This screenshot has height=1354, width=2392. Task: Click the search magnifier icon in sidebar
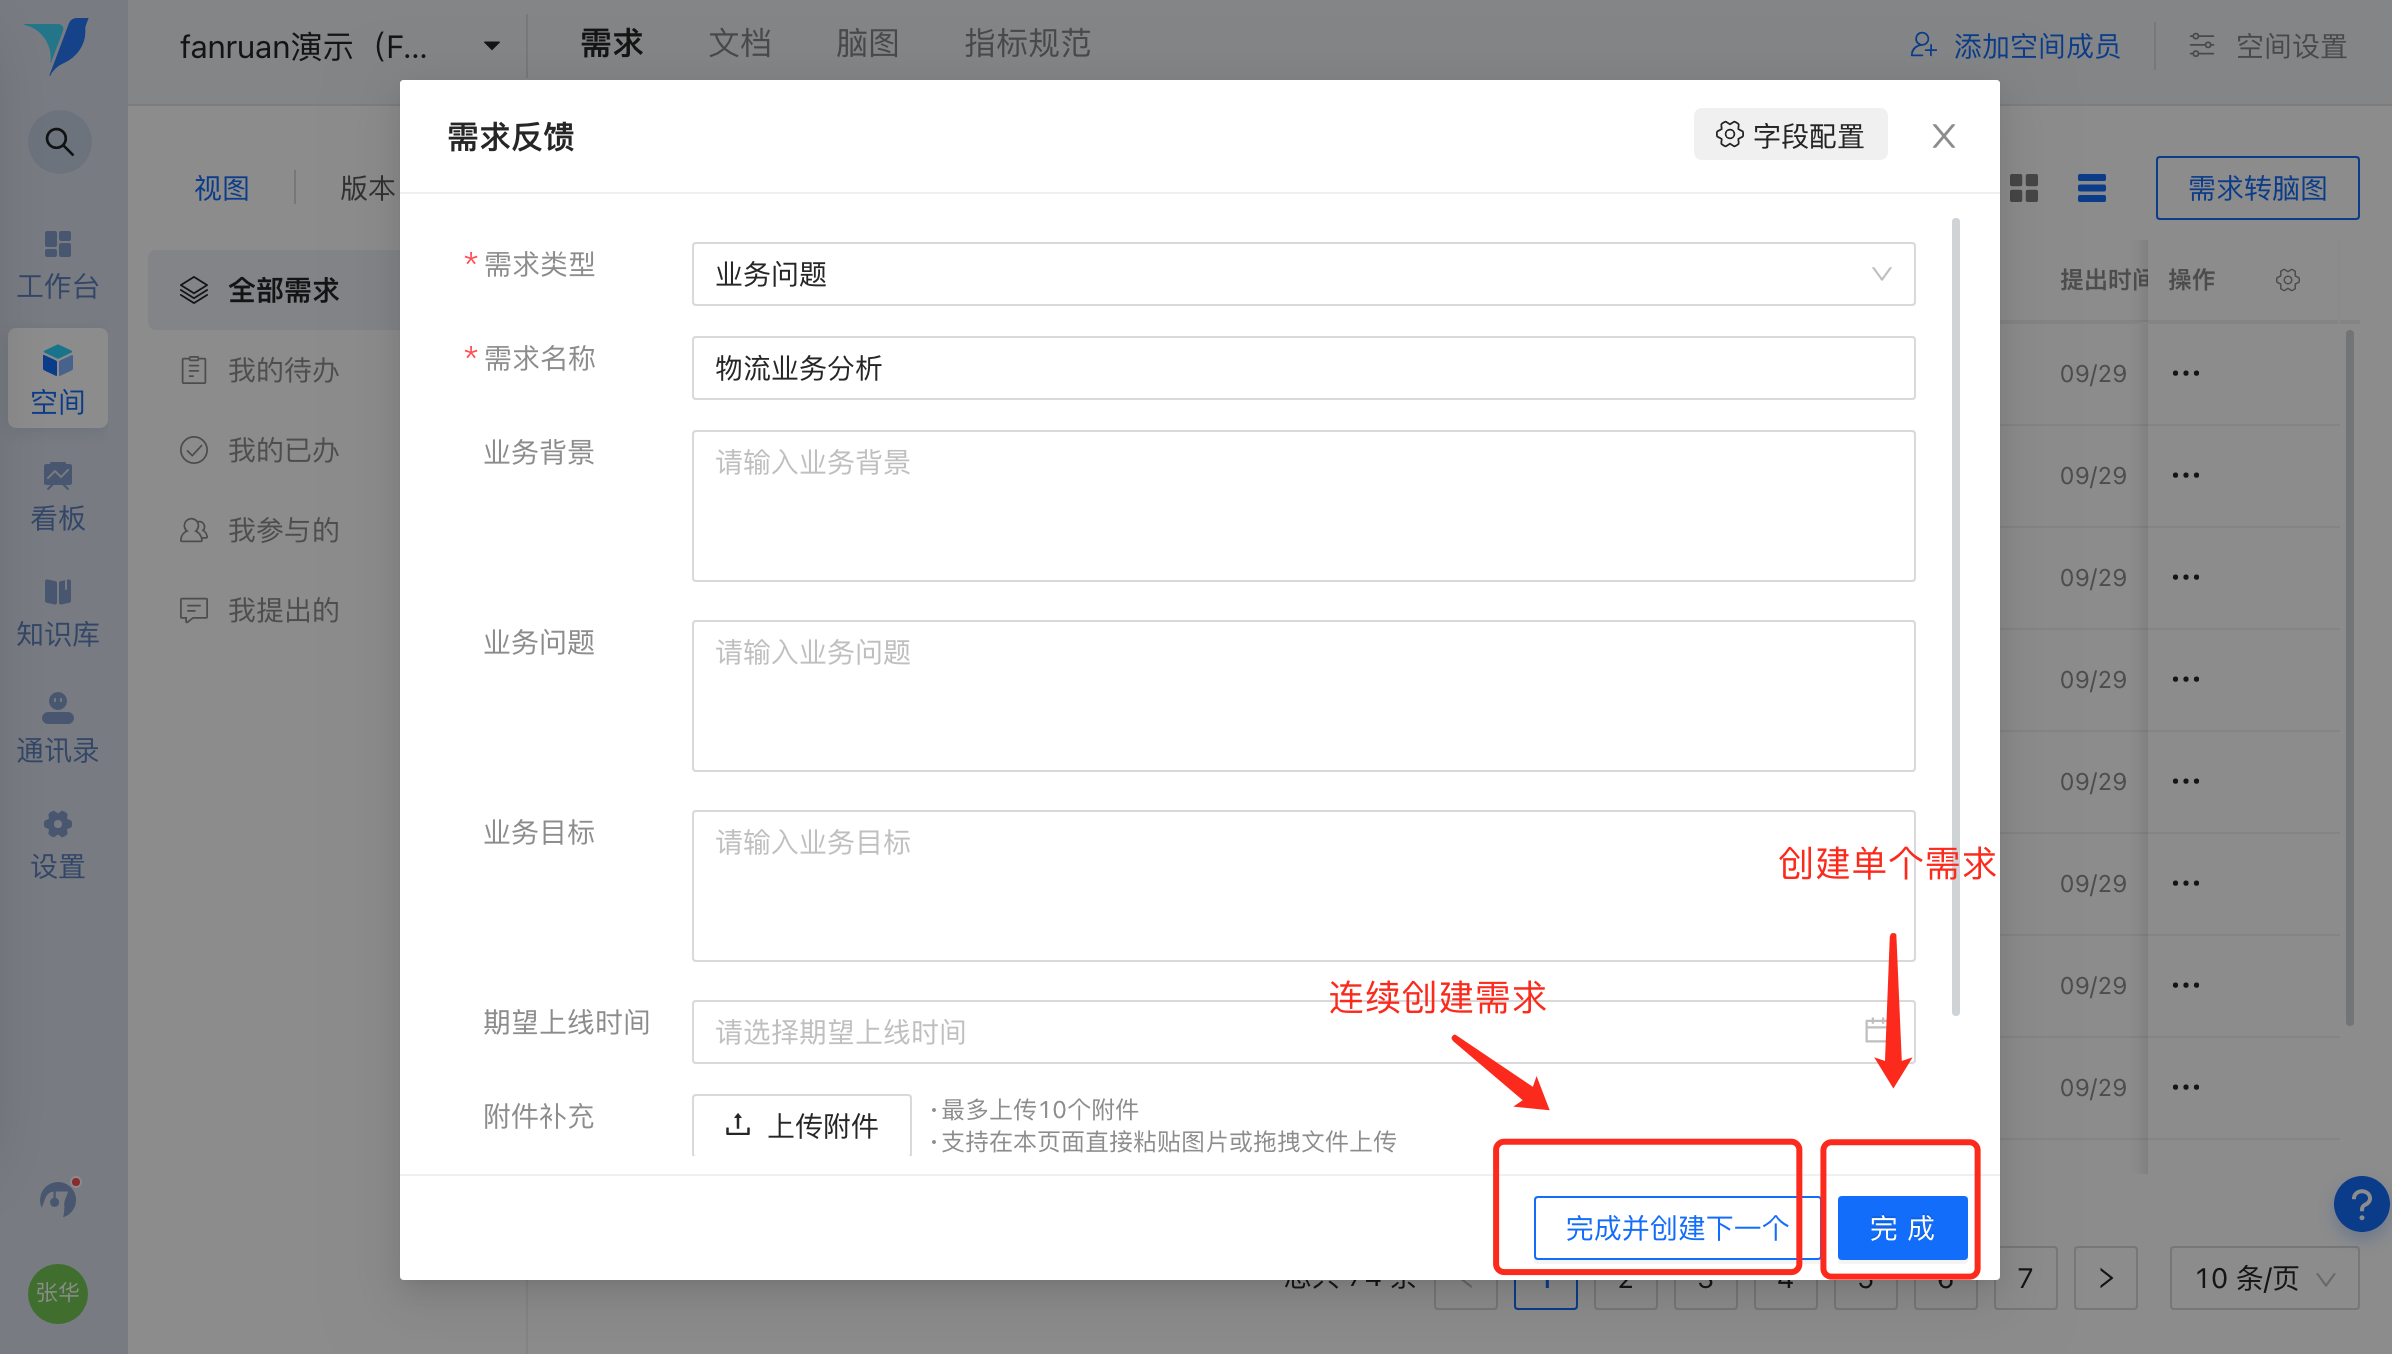(59, 142)
